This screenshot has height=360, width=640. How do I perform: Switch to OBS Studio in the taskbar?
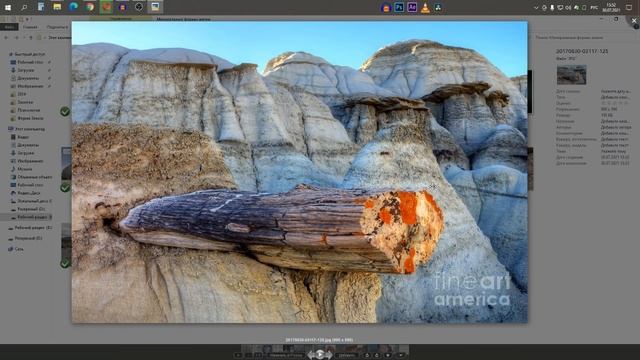tap(139, 7)
